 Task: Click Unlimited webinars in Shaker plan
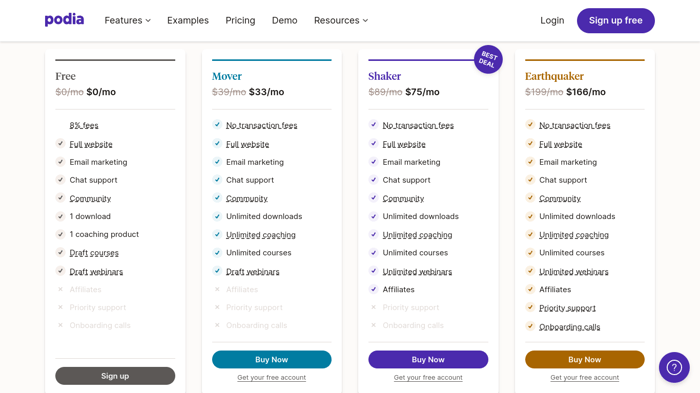coord(417,272)
